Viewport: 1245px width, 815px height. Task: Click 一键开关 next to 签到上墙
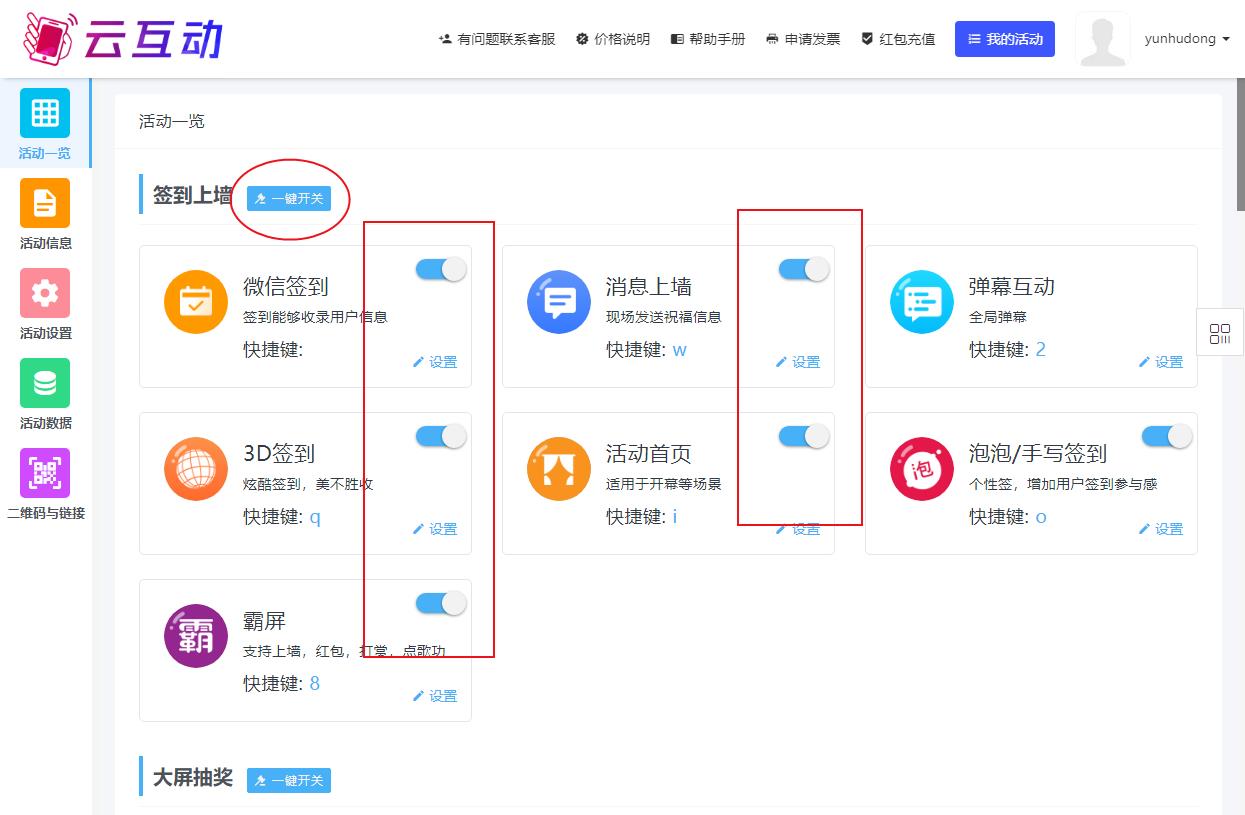(x=289, y=198)
